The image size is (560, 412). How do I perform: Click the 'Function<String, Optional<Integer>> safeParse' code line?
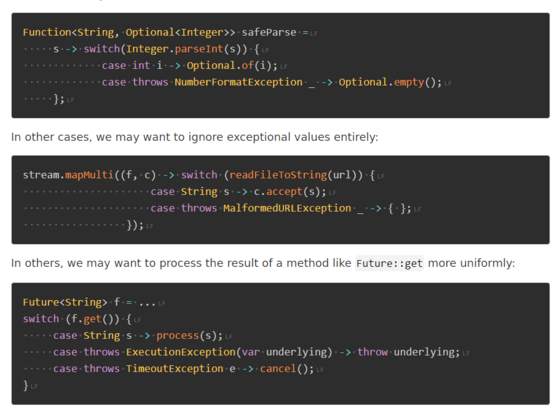click(166, 32)
